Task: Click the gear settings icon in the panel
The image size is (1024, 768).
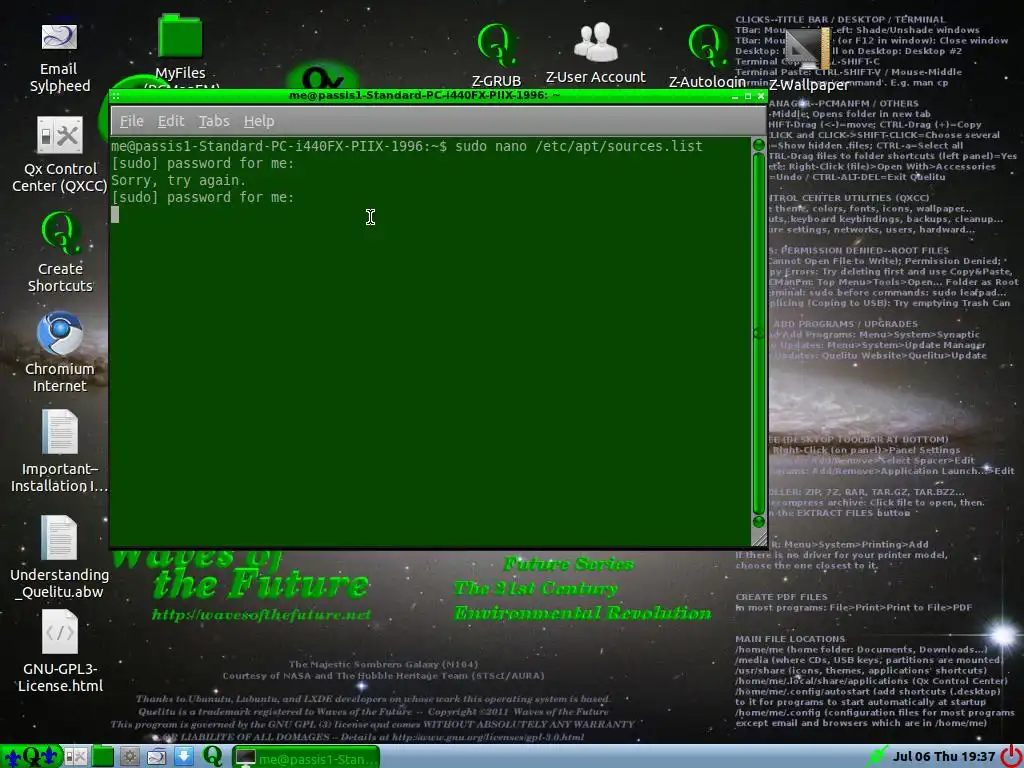Action: click(129, 757)
